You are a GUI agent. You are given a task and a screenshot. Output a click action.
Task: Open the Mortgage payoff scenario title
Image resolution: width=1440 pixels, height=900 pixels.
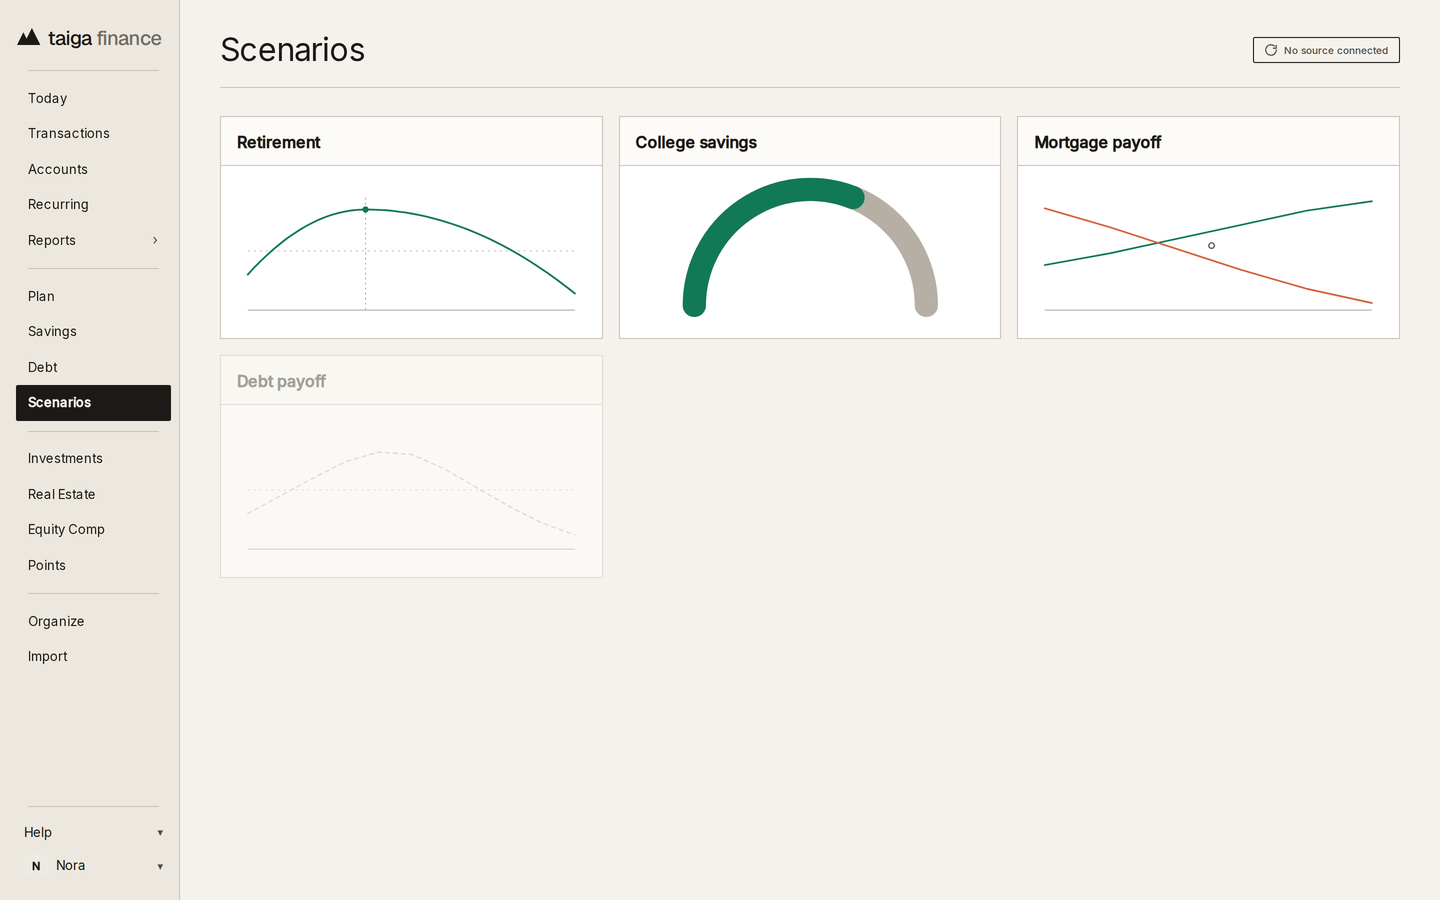1097,142
